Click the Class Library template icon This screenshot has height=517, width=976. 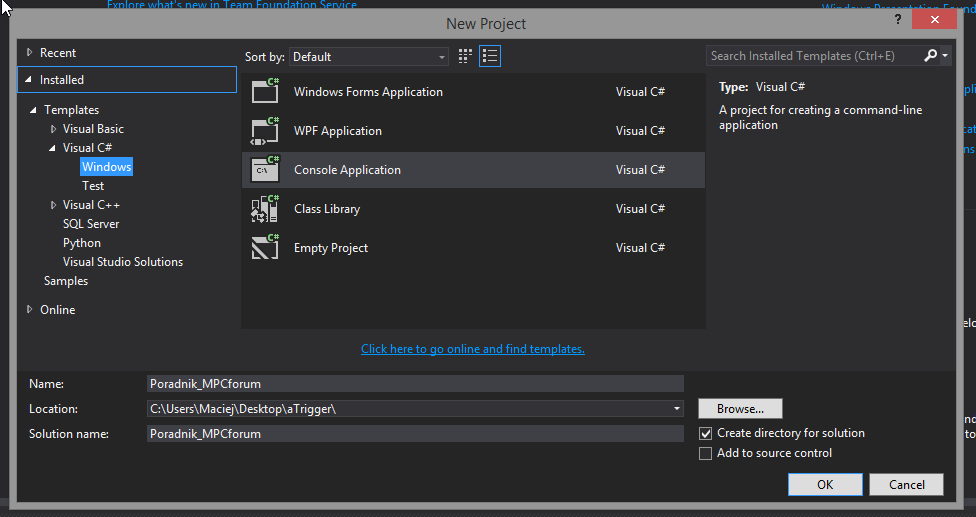(x=266, y=208)
